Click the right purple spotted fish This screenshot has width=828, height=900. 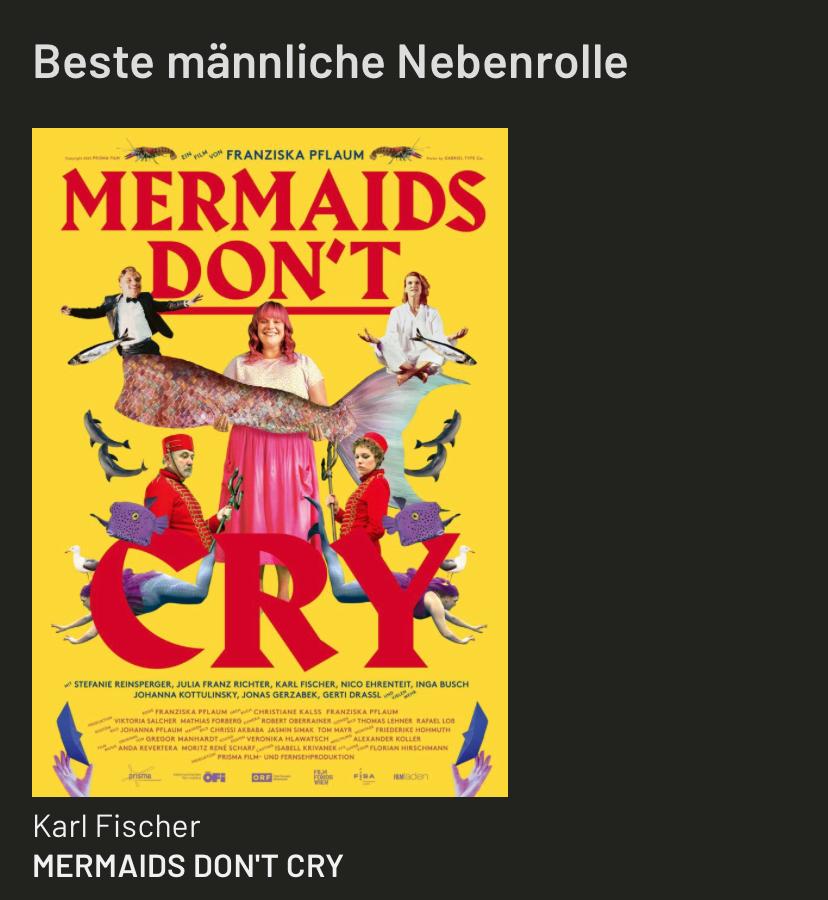point(422,521)
